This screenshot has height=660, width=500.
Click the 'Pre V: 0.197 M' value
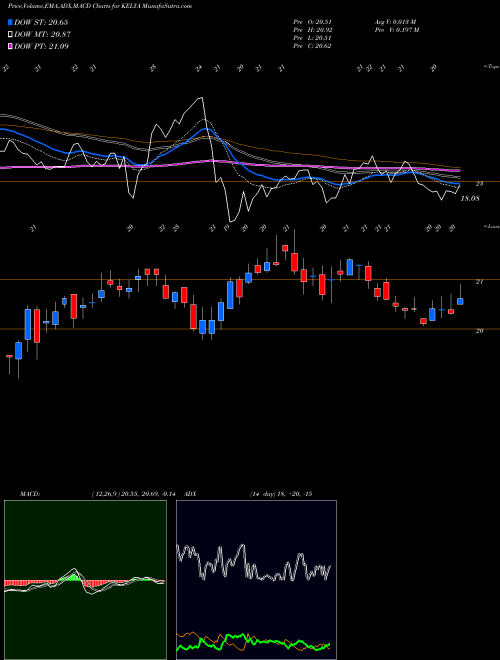396,30
